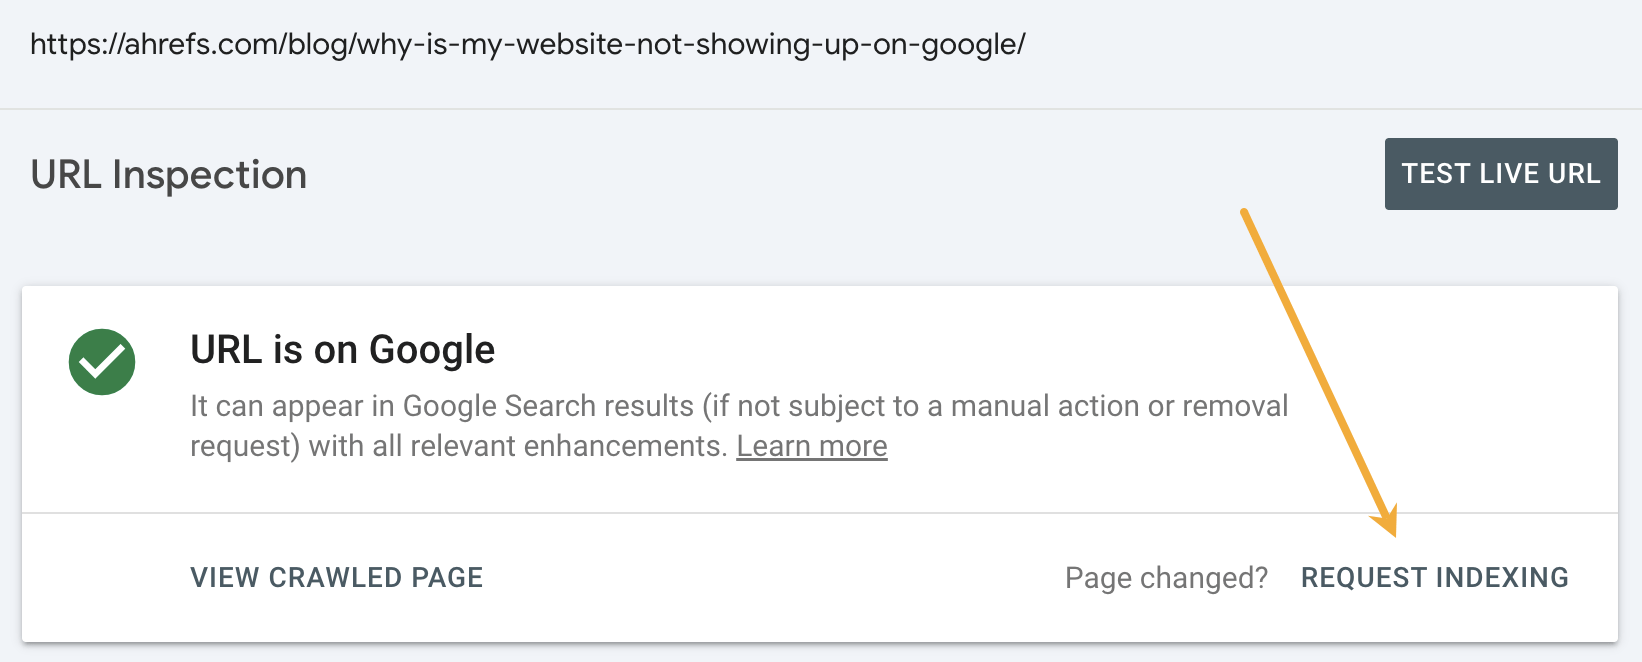Click the URL Inspection page title
Image resolution: width=1642 pixels, height=662 pixels.
pyautogui.click(x=168, y=175)
